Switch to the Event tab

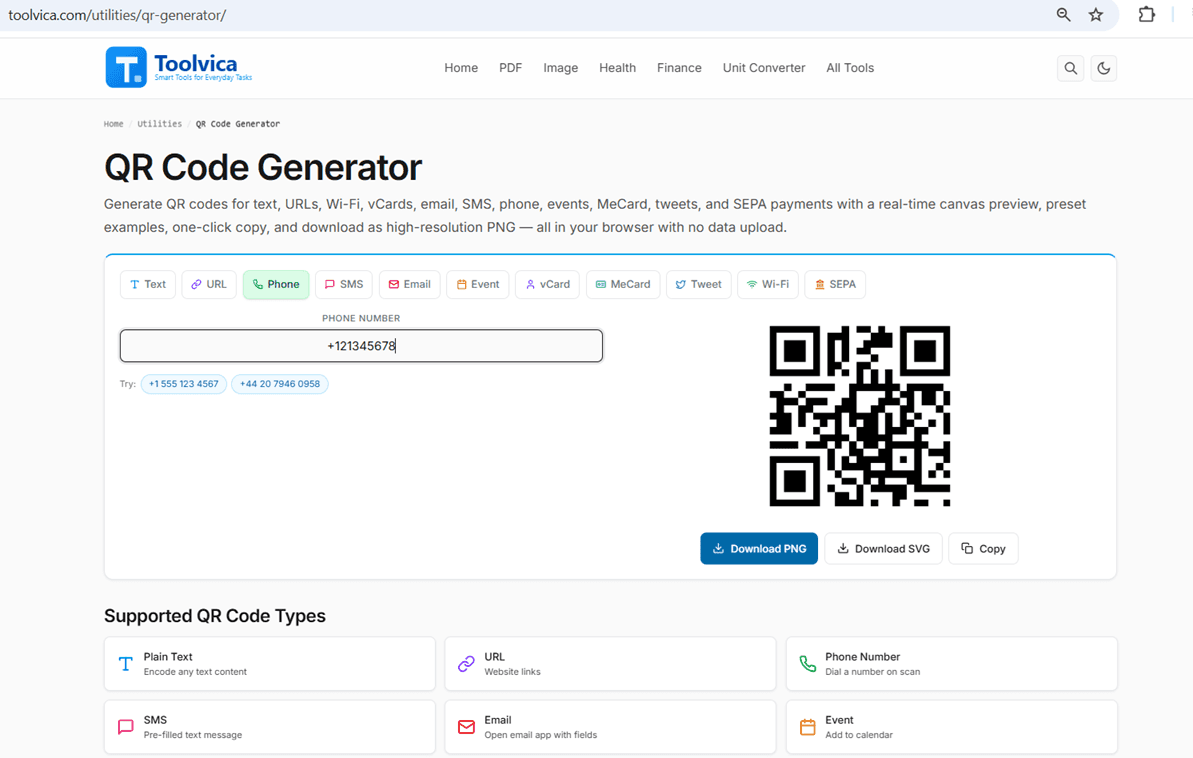(x=478, y=285)
